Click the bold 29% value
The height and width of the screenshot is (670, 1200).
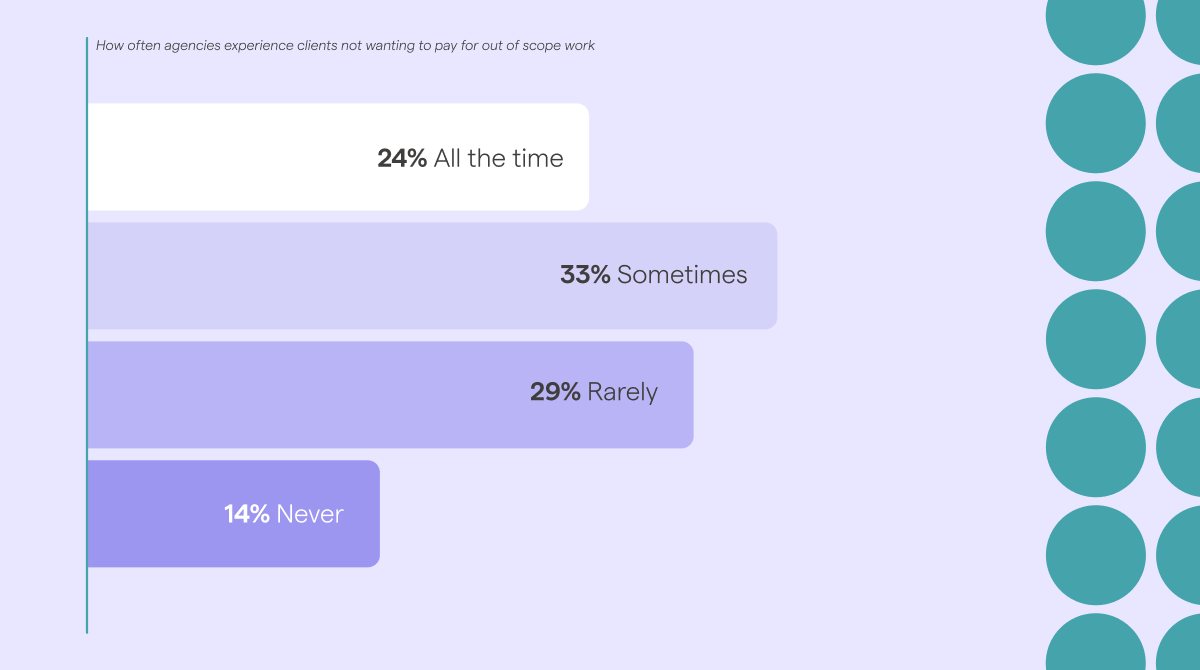pos(555,392)
